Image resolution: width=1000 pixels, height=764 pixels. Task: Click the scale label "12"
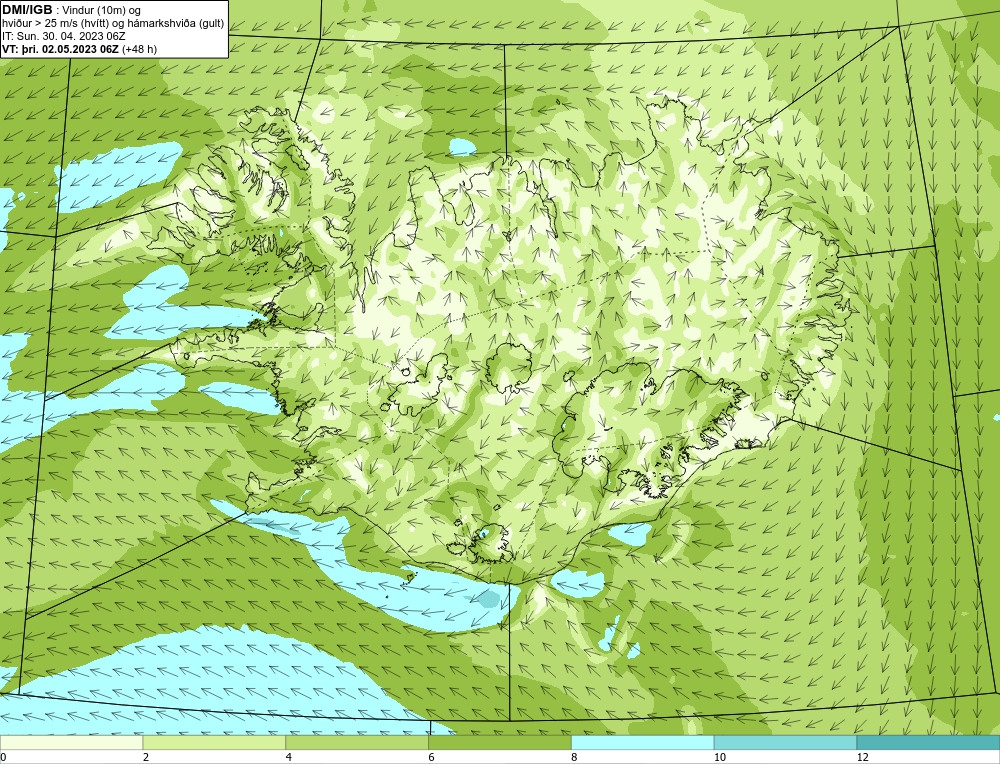(x=863, y=757)
